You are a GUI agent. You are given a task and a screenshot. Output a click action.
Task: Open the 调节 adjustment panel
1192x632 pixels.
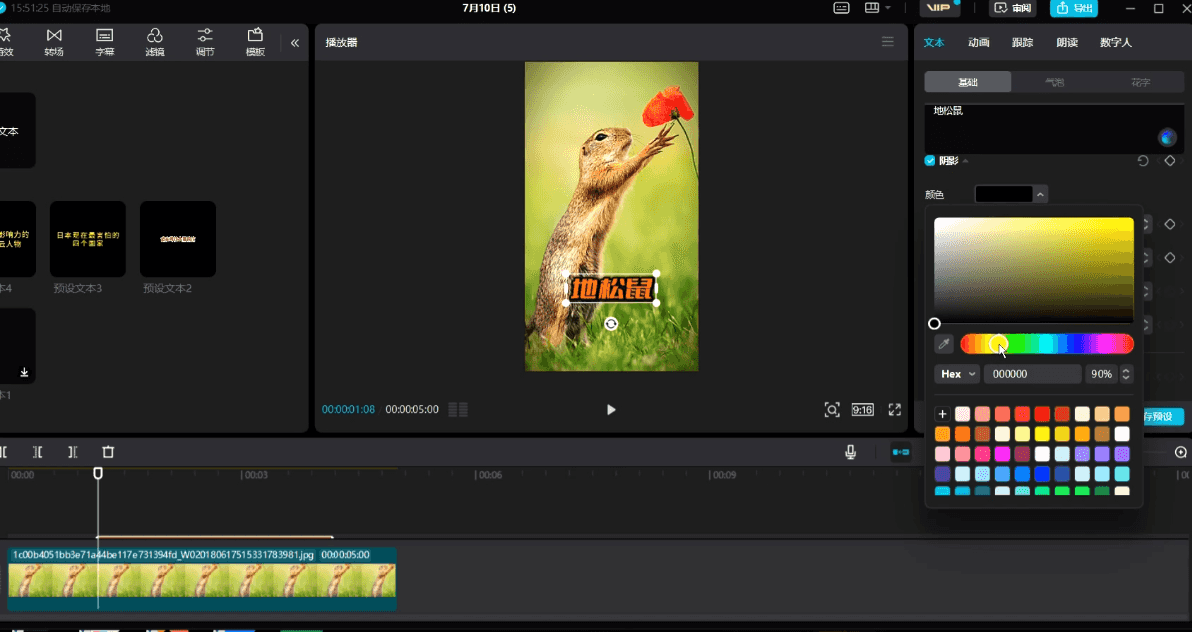pyautogui.click(x=204, y=43)
